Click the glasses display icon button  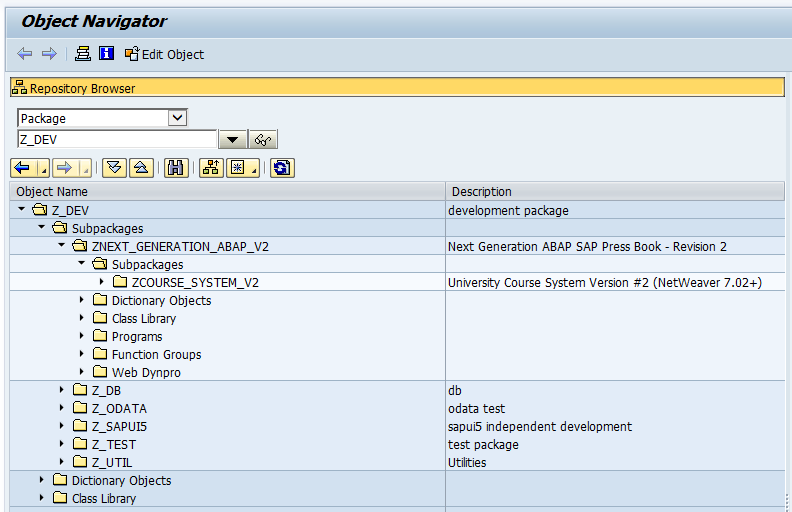263,140
